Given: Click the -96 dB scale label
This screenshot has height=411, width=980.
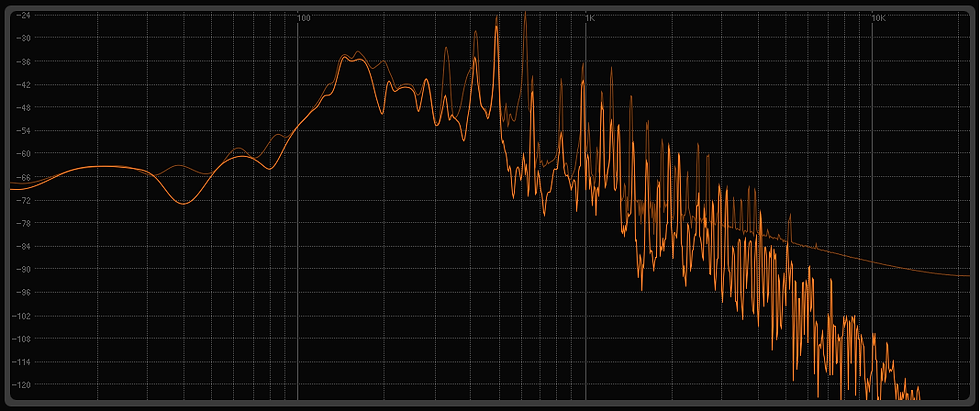Looking at the screenshot, I should click(x=25, y=292).
